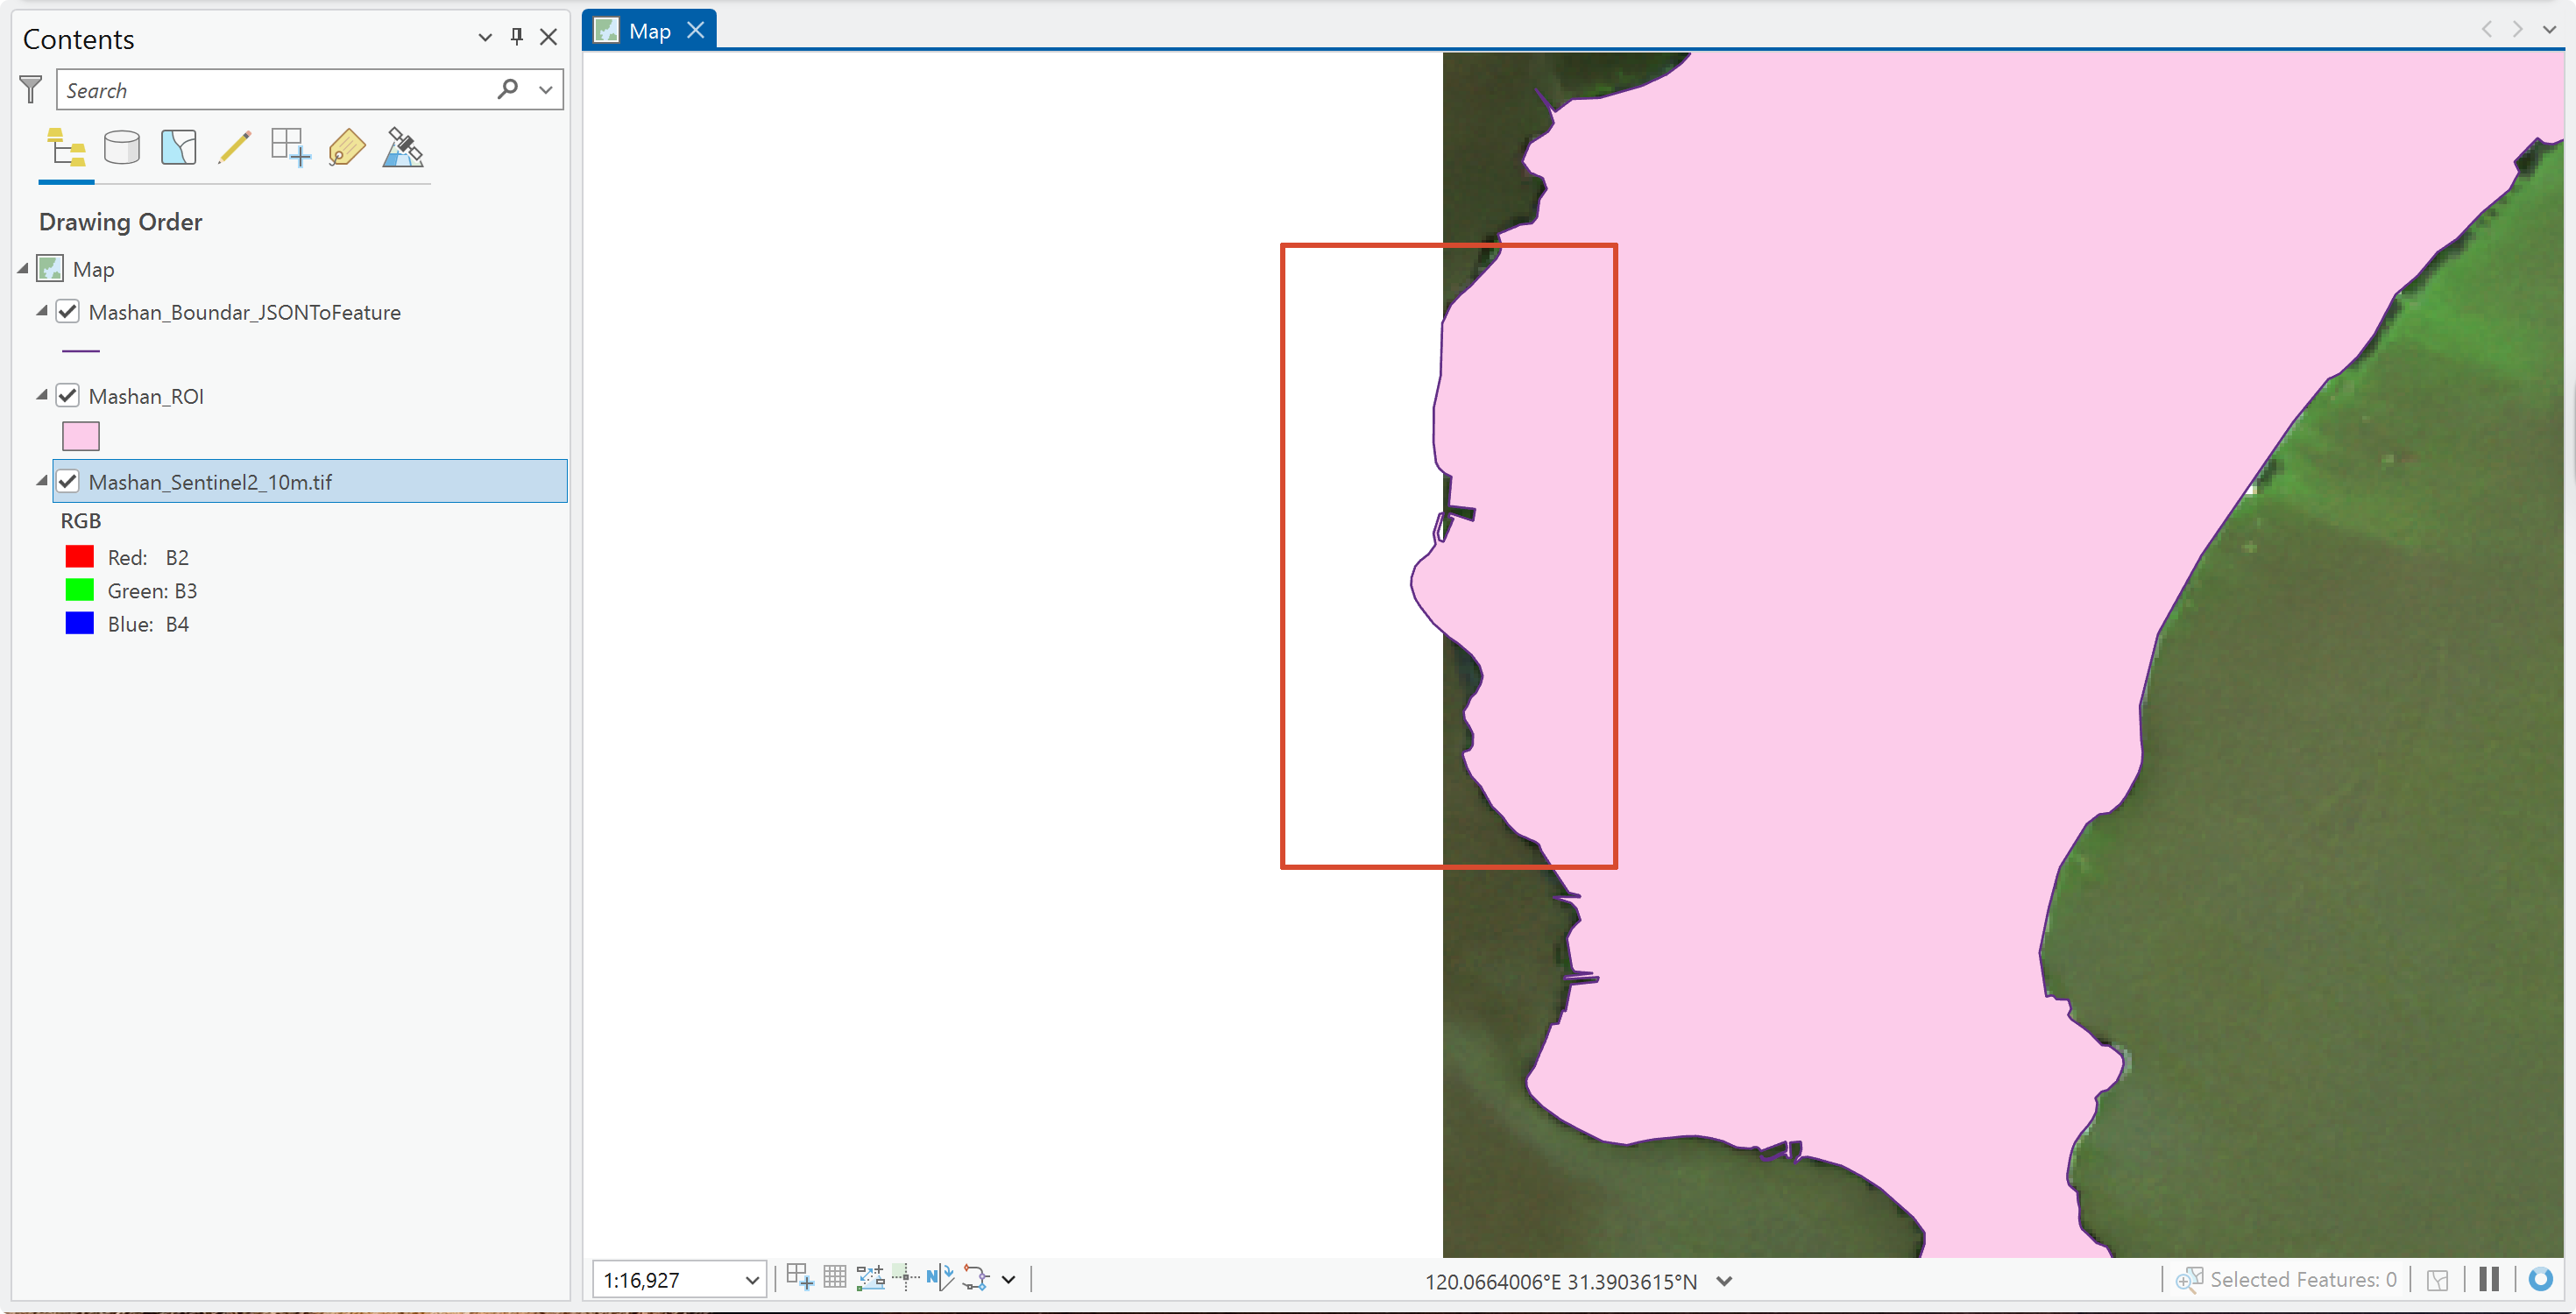
Task: Collapse Mashan_Sentinel2_10m.tif legend
Action: [x=42, y=482]
